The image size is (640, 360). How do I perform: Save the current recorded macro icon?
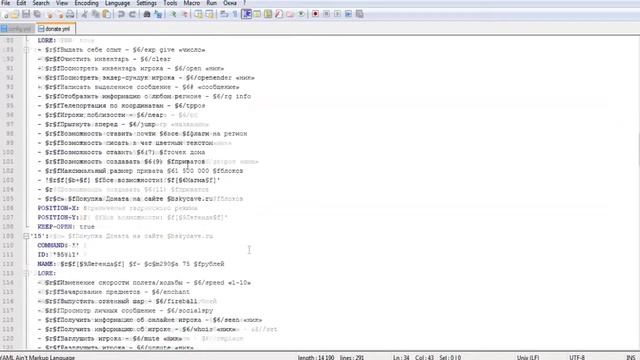click(360, 14)
